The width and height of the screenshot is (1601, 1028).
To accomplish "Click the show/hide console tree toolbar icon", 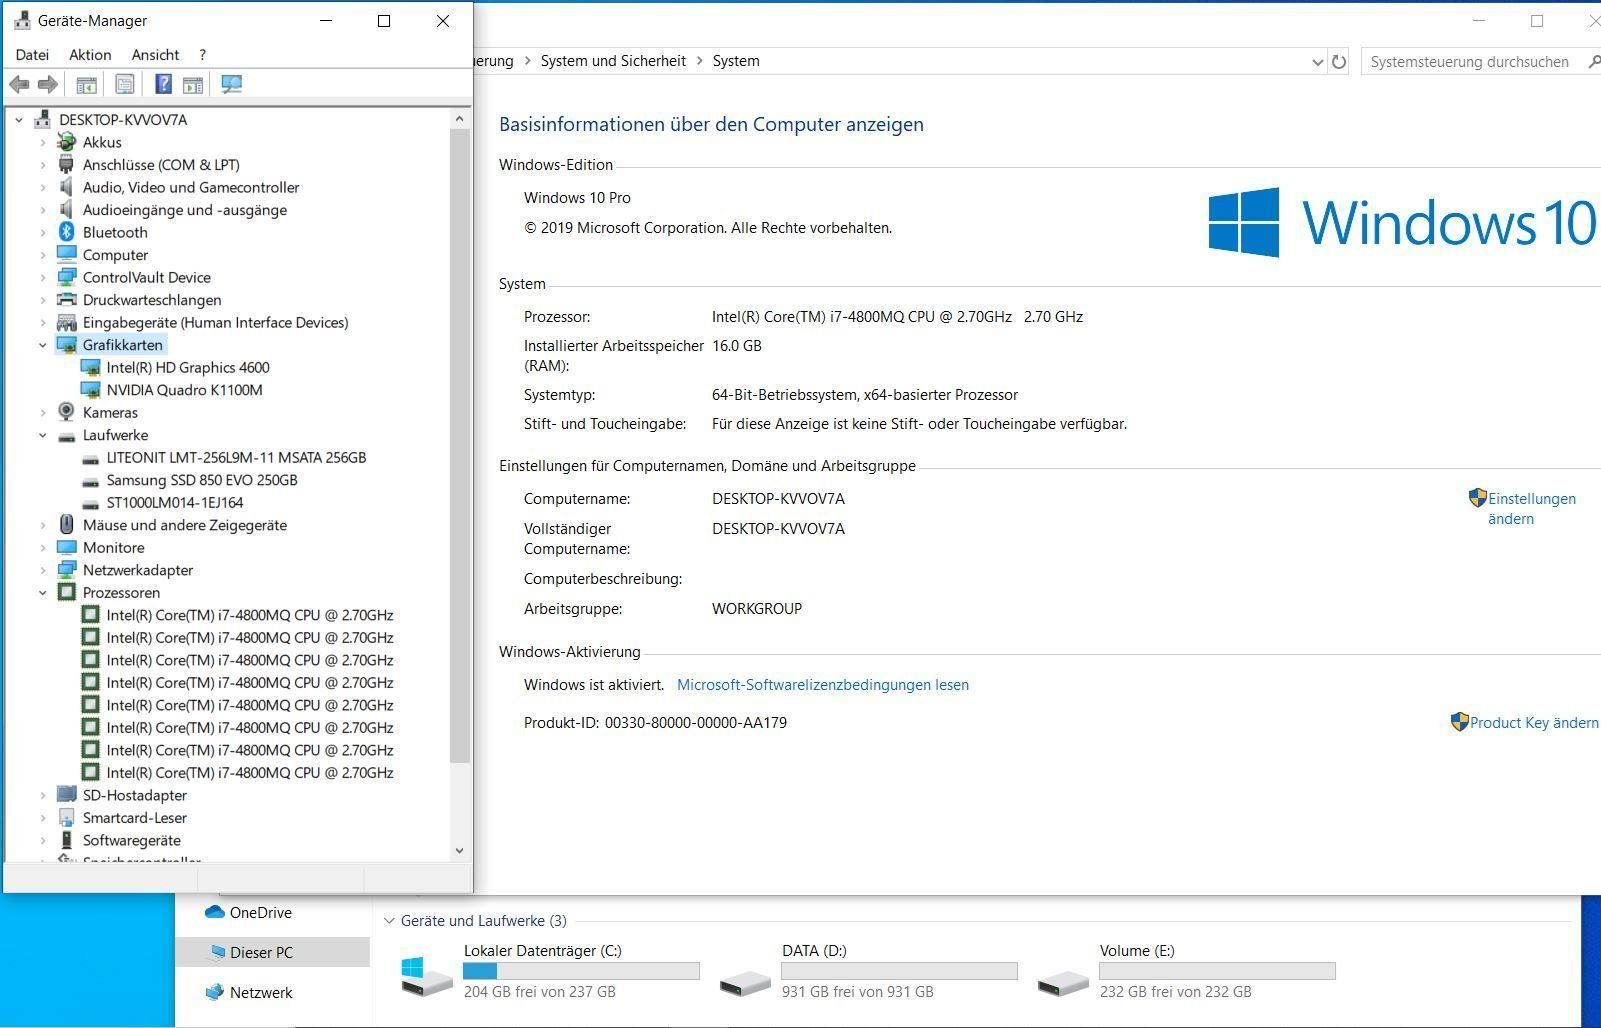I will (87, 84).
